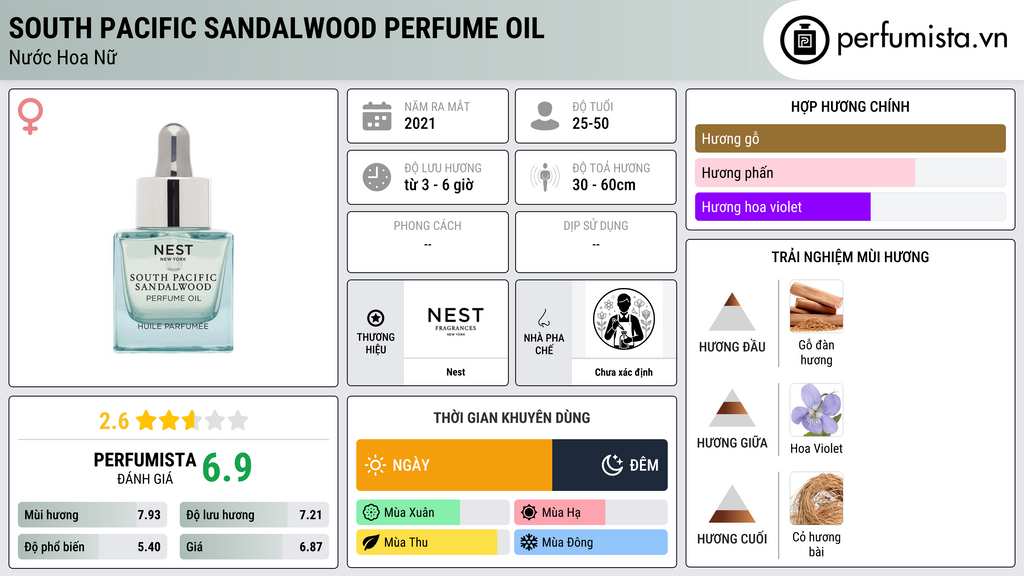Screen dimensions: 1024x576
Task: Click the perfumista.vn perfume bottle logo icon
Action: (804, 40)
